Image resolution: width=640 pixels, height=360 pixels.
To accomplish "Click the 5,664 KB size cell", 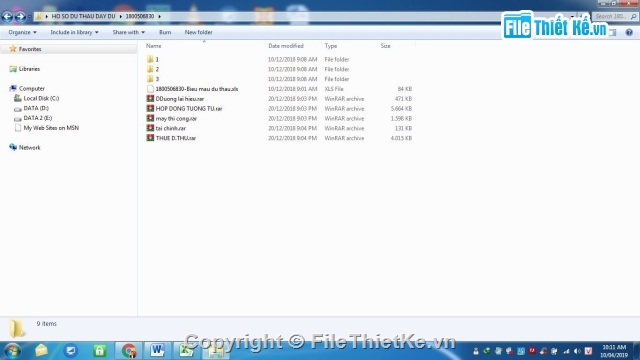I will pos(401,109).
